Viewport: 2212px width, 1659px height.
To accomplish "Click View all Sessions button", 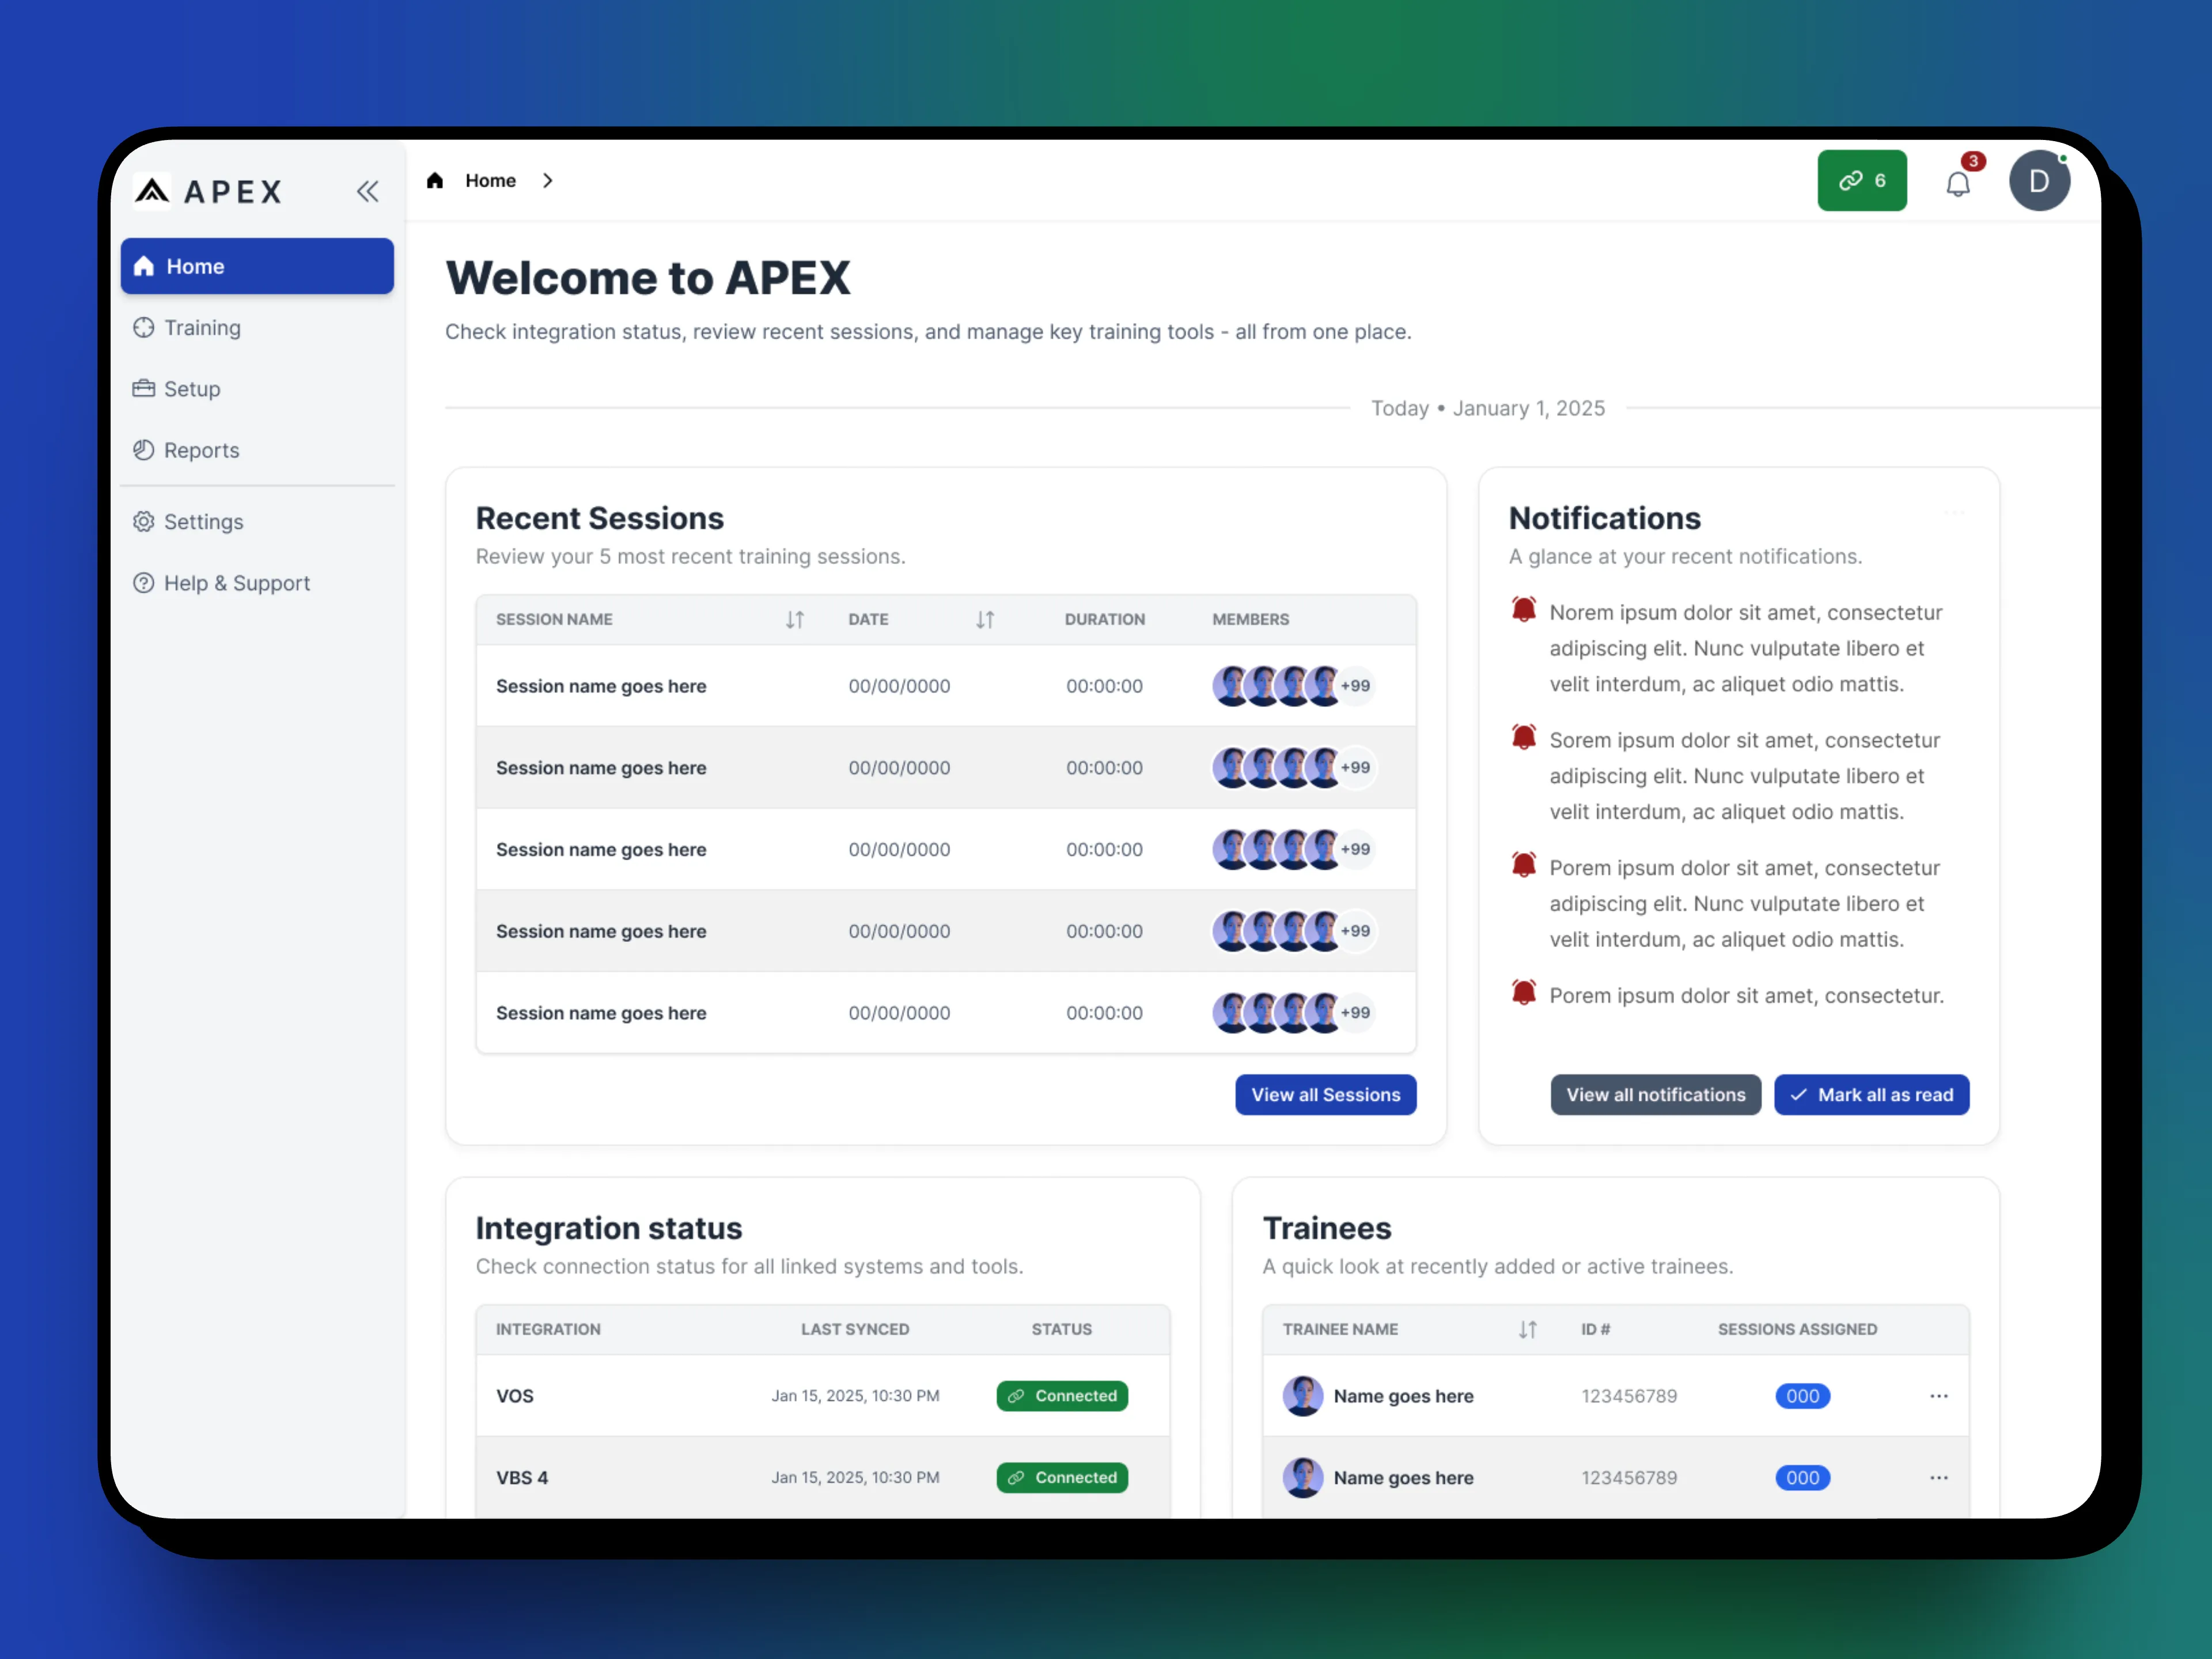I will [1326, 1095].
